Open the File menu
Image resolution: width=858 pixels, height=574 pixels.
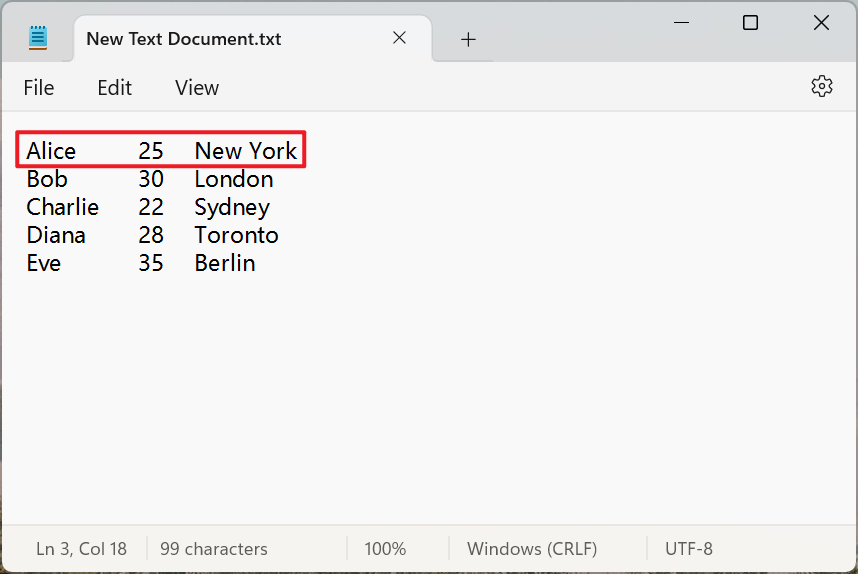[39, 88]
